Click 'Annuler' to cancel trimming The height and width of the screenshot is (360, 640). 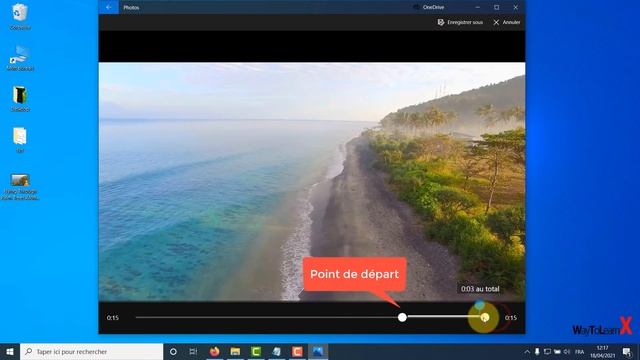(x=507, y=22)
